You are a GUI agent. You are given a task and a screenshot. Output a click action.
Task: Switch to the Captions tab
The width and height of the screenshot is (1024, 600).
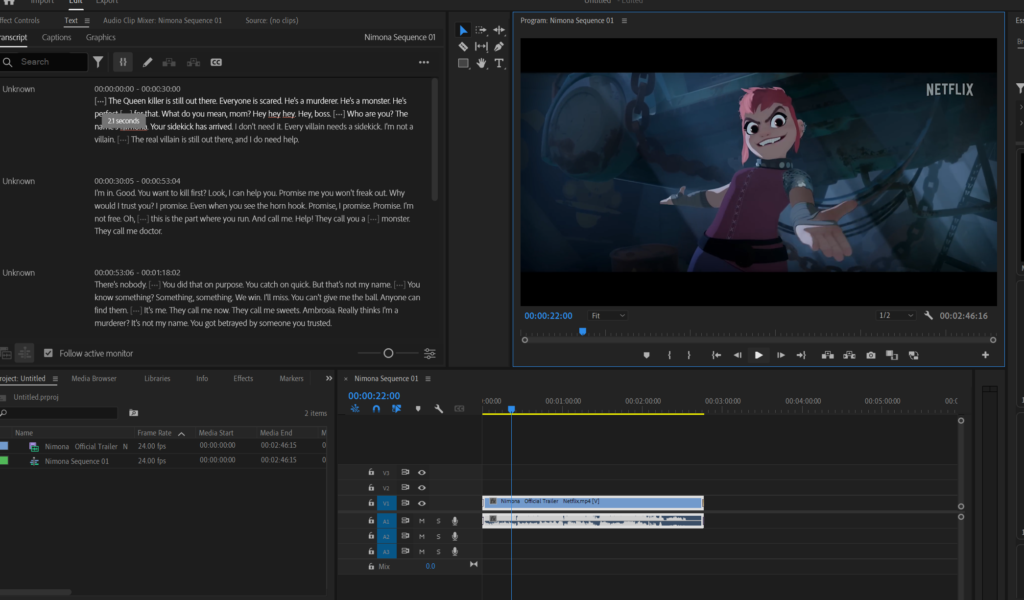point(57,37)
